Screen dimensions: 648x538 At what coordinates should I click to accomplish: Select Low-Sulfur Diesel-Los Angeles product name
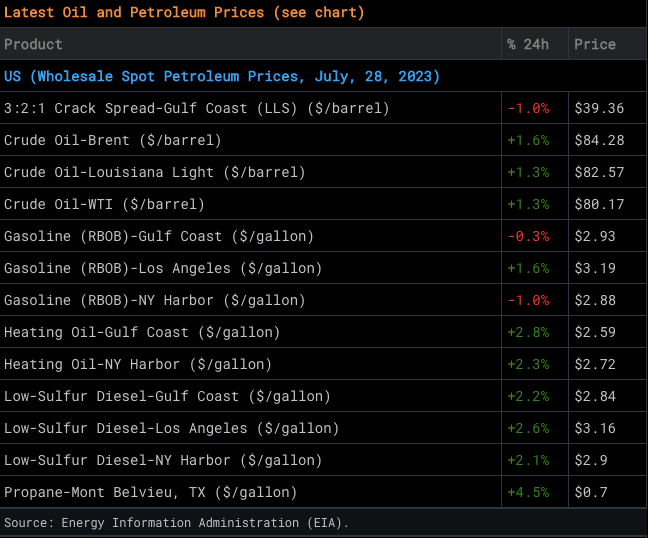172,428
